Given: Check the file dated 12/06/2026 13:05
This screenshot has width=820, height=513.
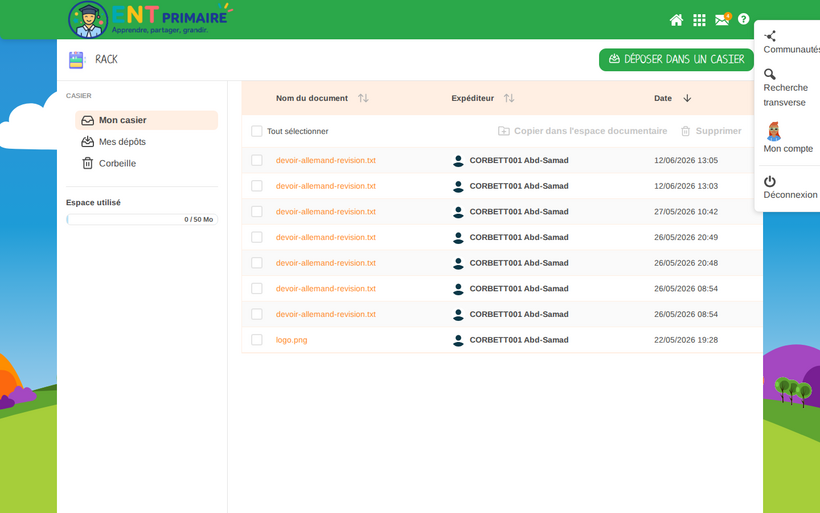Looking at the screenshot, I should click(257, 160).
